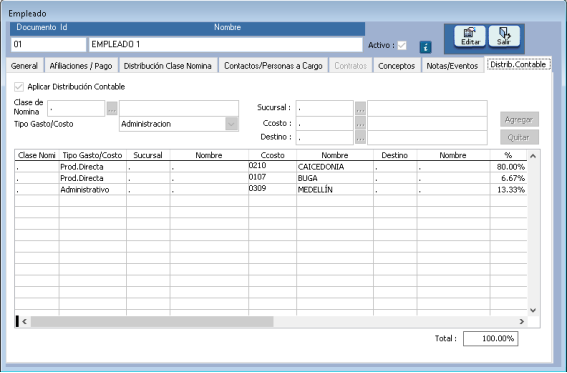
Task: Switch to Afiliaciones / Pago tab
Action: tap(81, 66)
